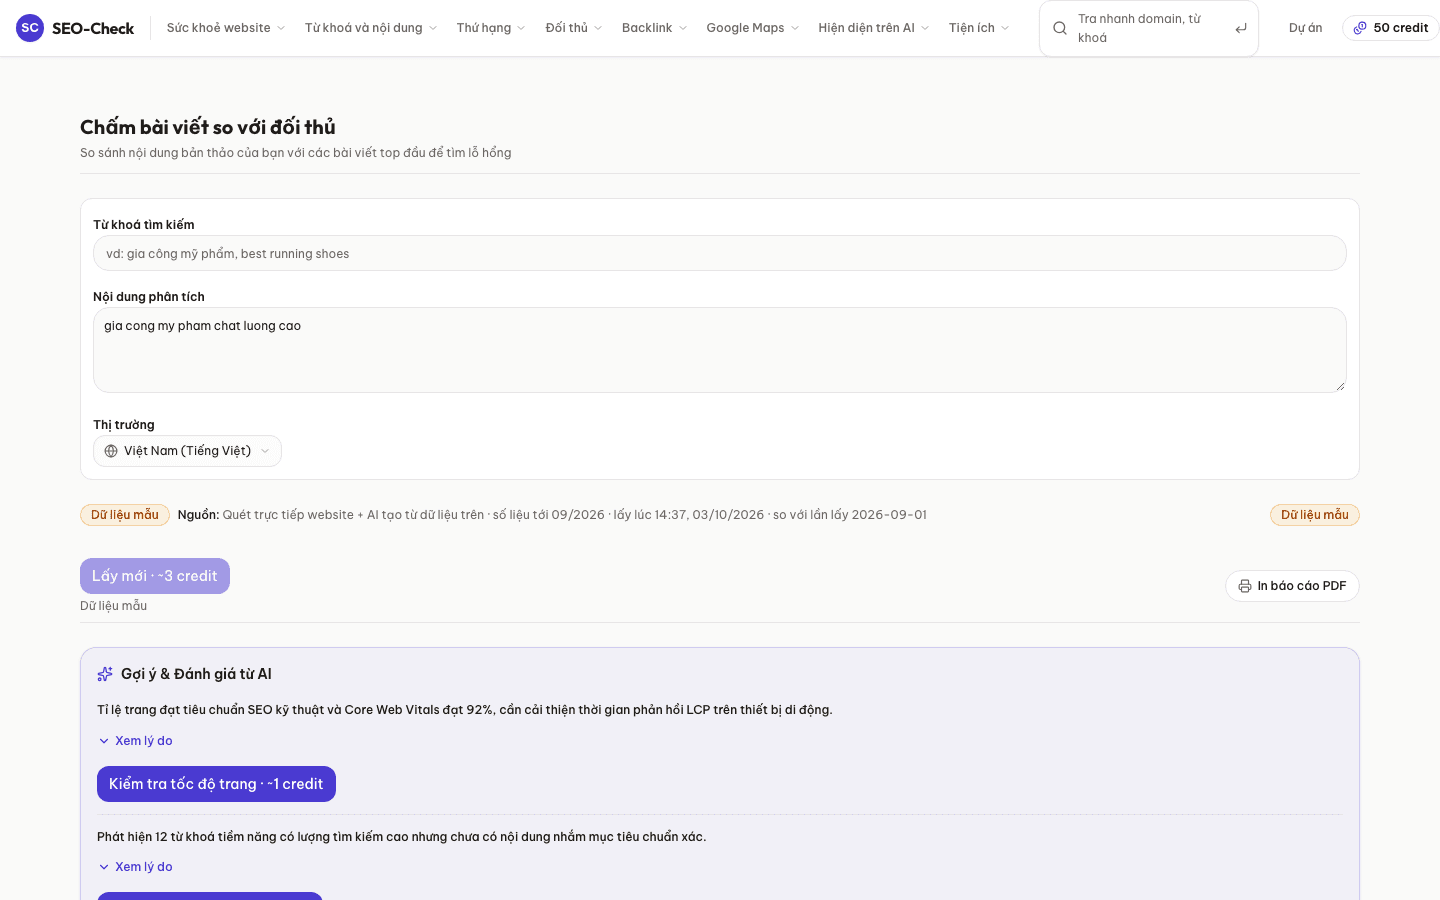
Task: Click the left Dữ liệu mẫu badge
Action: (x=125, y=515)
